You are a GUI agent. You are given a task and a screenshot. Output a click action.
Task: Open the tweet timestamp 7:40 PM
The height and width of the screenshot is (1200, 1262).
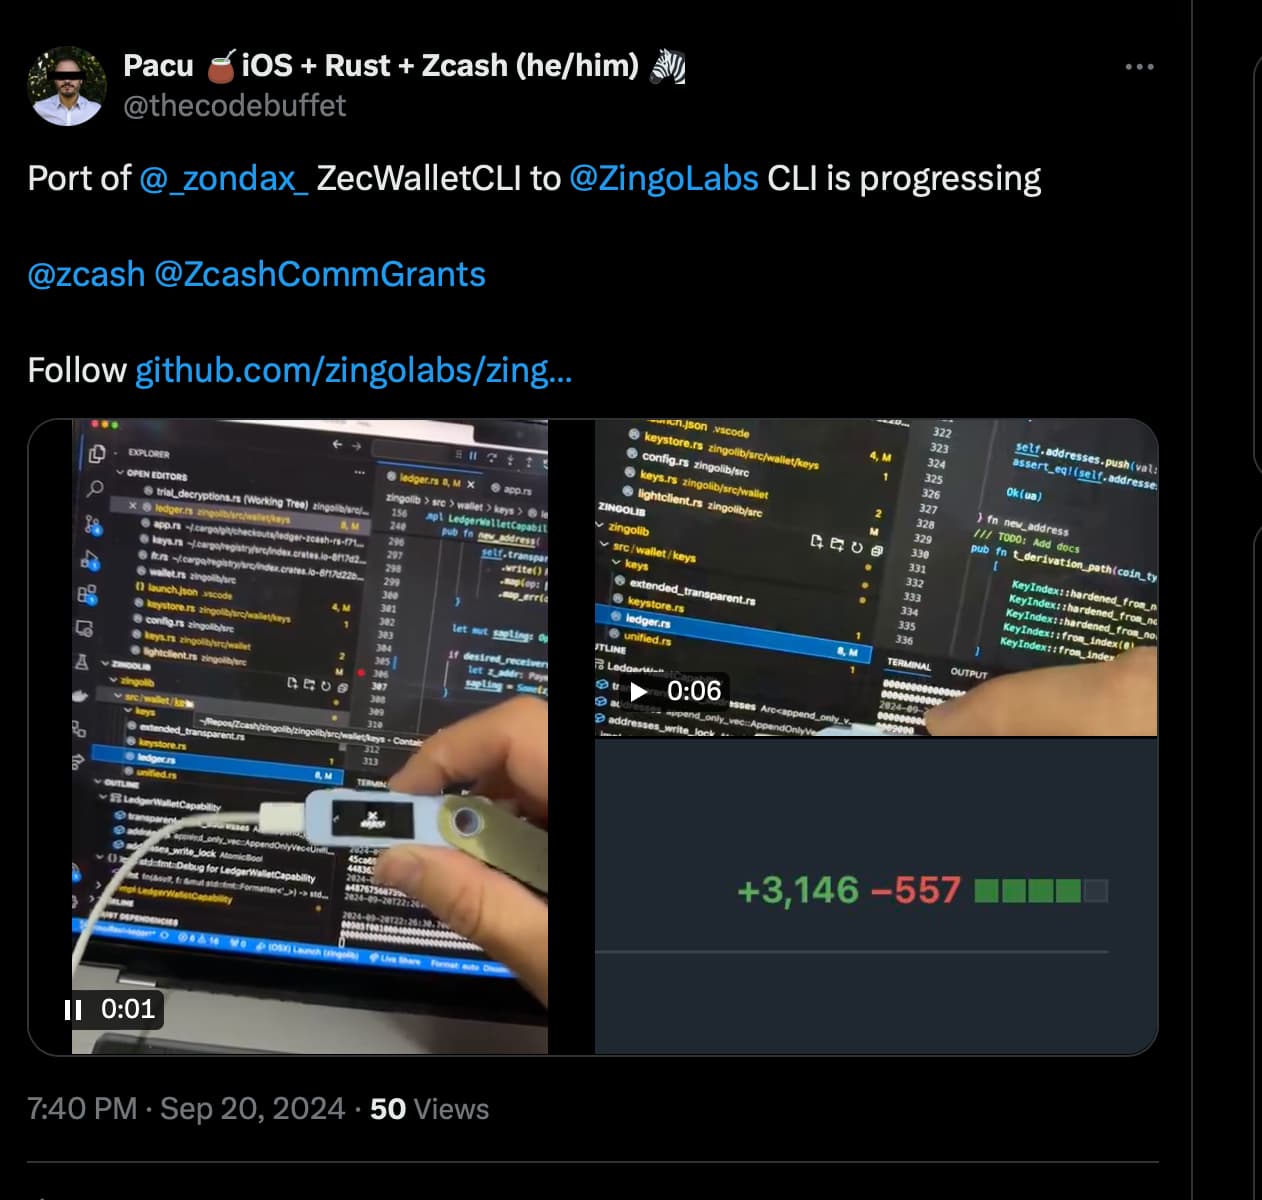coord(82,1109)
